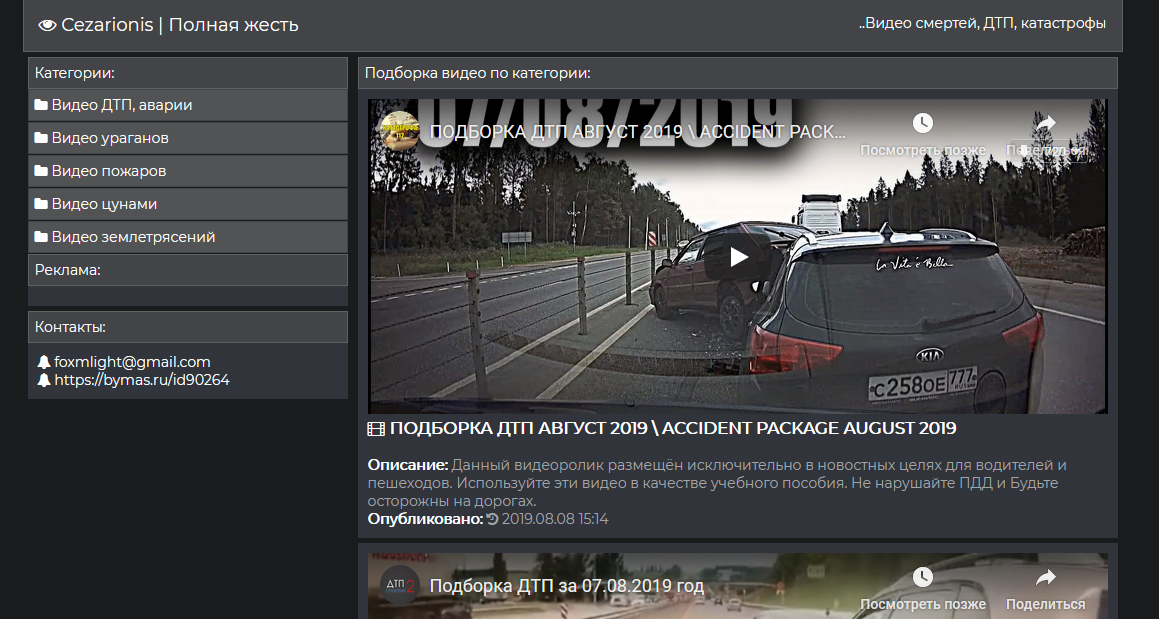The width and height of the screenshot is (1159, 619).
Task: Click Watch Later clock on second video
Action: [922, 578]
